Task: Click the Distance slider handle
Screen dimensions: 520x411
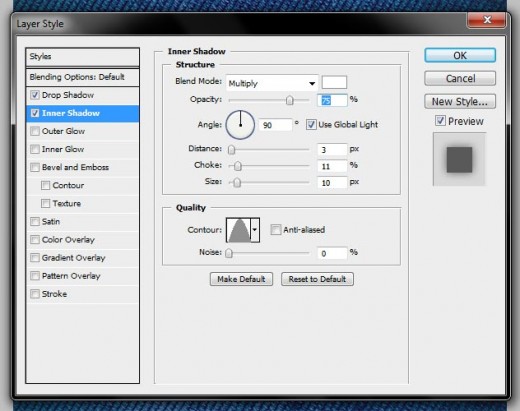Action: click(231, 150)
